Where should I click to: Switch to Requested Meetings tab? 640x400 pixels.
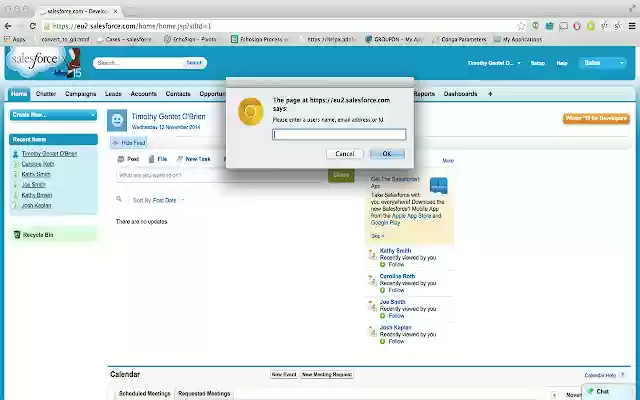pyautogui.click(x=204, y=393)
